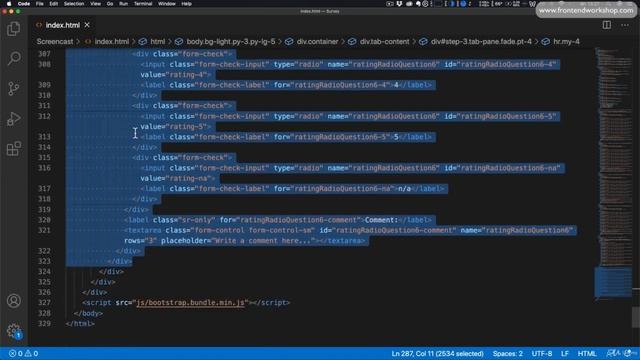The width and height of the screenshot is (640, 360).
Task: Click the notifications bell in the status bar
Action: pos(629,353)
